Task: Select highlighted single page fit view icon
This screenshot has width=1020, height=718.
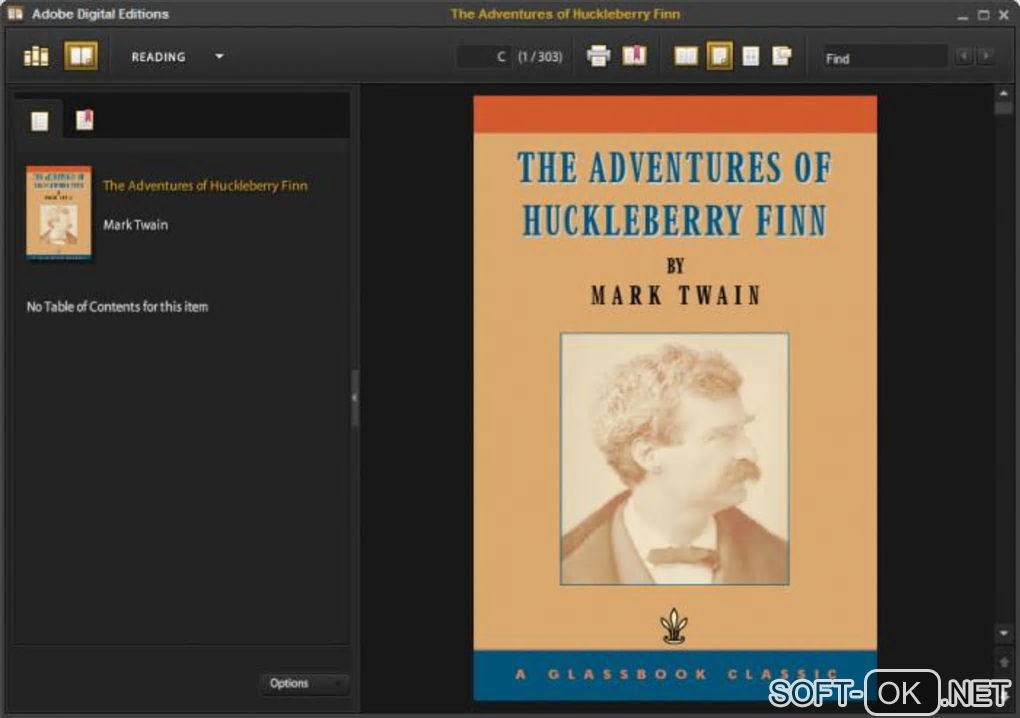Action: [x=719, y=56]
